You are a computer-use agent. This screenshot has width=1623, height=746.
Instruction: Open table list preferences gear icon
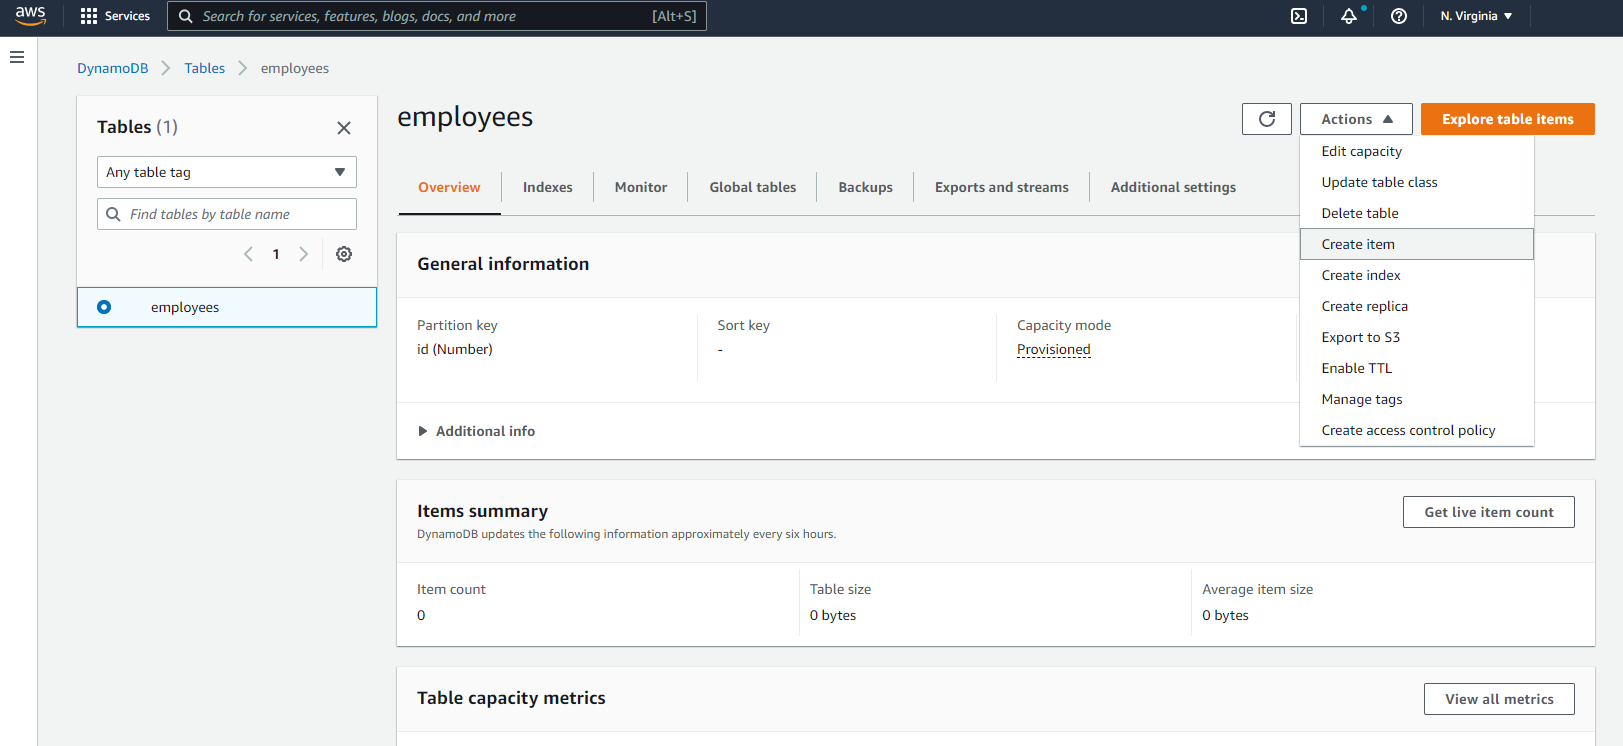pyautogui.click(x=344, y=254)
